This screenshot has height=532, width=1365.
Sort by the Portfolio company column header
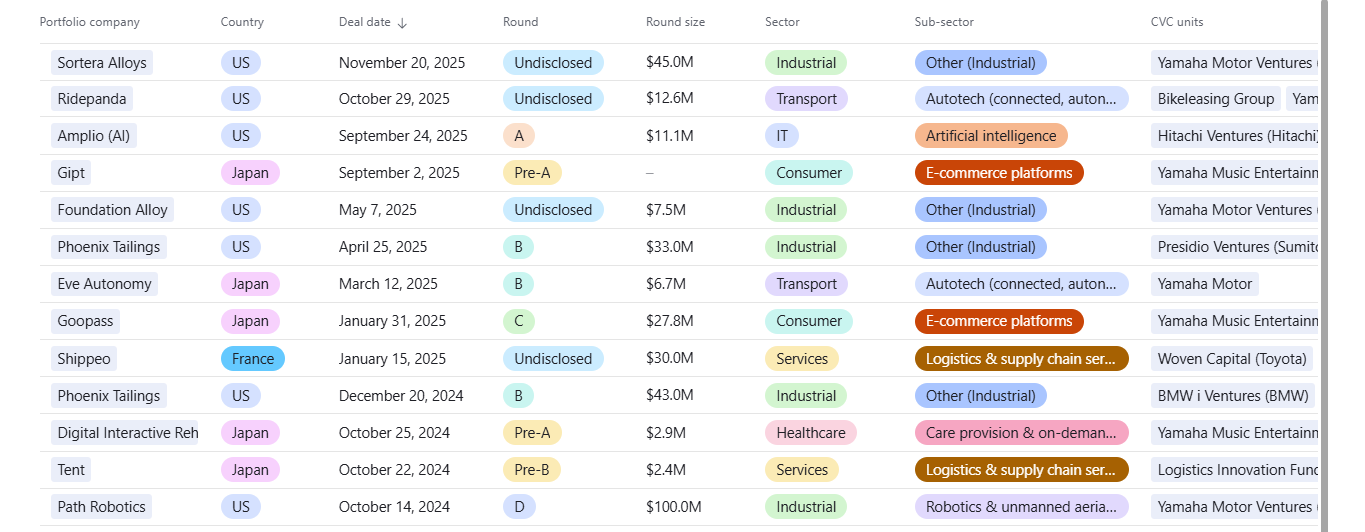pos(89,22)
